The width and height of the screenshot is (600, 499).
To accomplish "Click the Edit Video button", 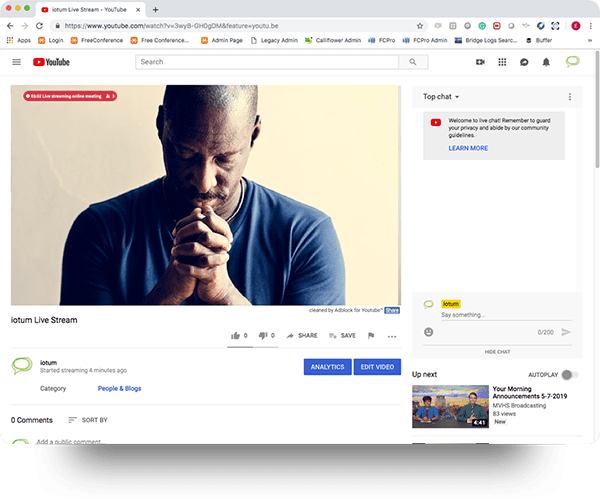I will pyautogui.click(x=377, y=367).
